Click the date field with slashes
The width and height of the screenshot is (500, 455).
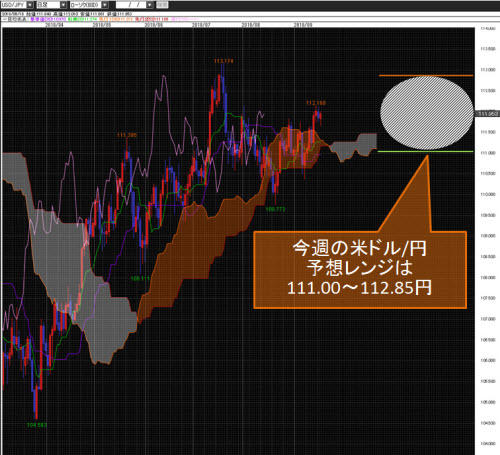click(131, 5)
